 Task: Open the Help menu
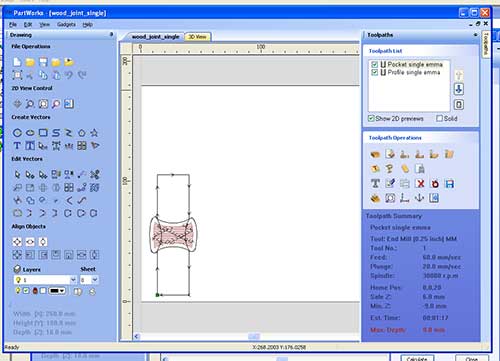(x=87, y=25)
